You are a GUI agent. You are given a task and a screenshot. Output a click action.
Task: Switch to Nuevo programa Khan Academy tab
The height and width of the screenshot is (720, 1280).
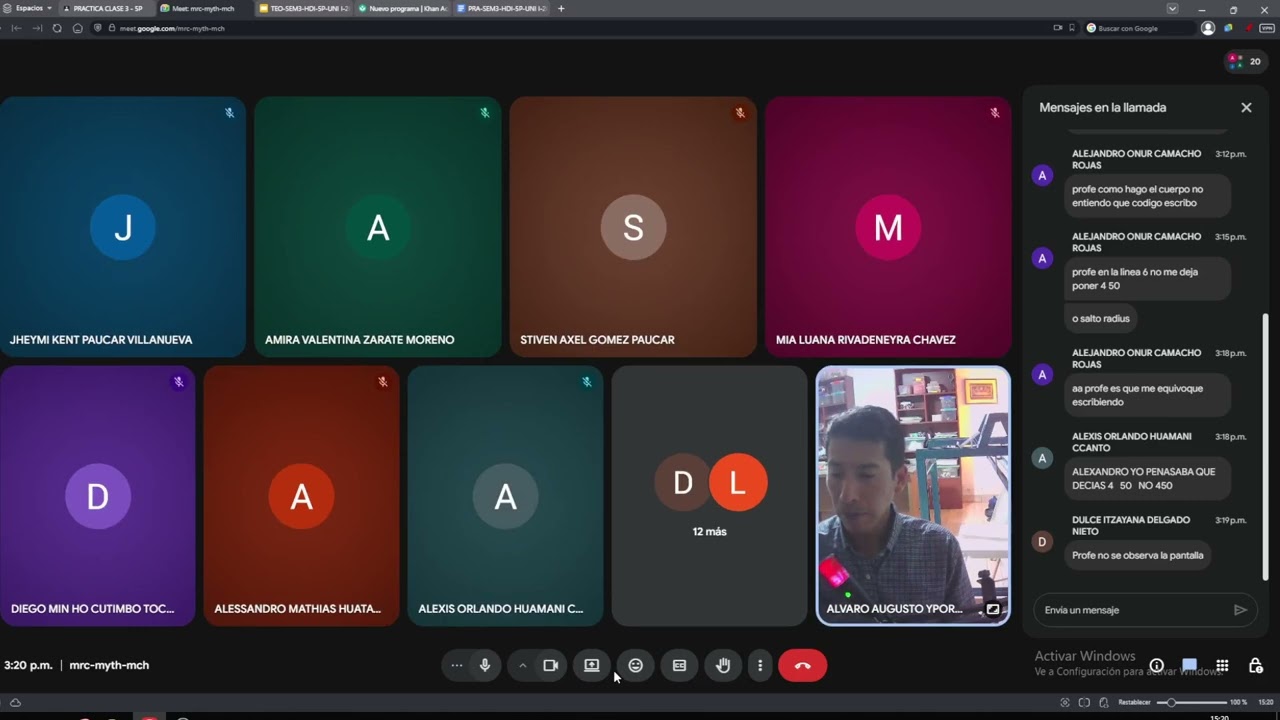point(403,8)
